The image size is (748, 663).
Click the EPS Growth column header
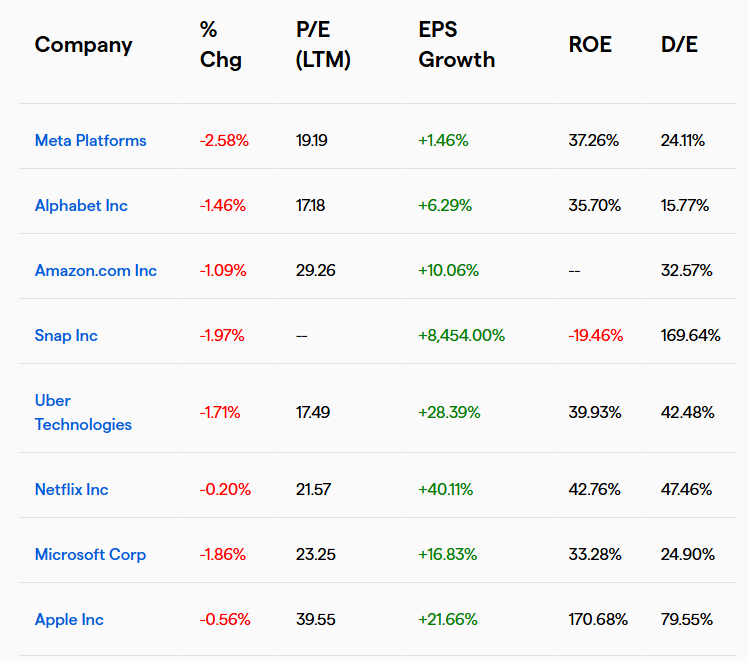click(x=457, y=45)
